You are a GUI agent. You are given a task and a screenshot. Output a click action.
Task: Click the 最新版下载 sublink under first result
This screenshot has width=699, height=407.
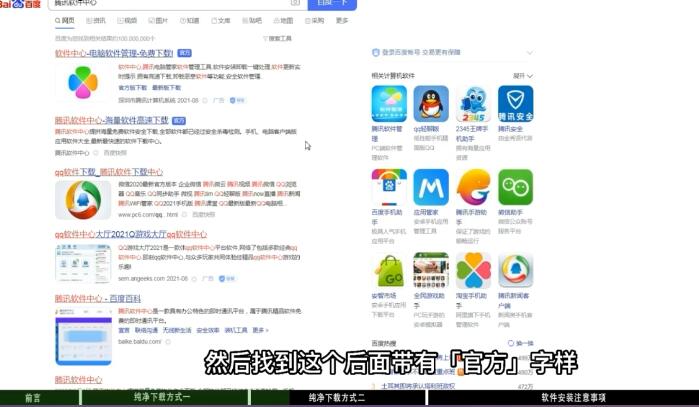coord(166,88)
